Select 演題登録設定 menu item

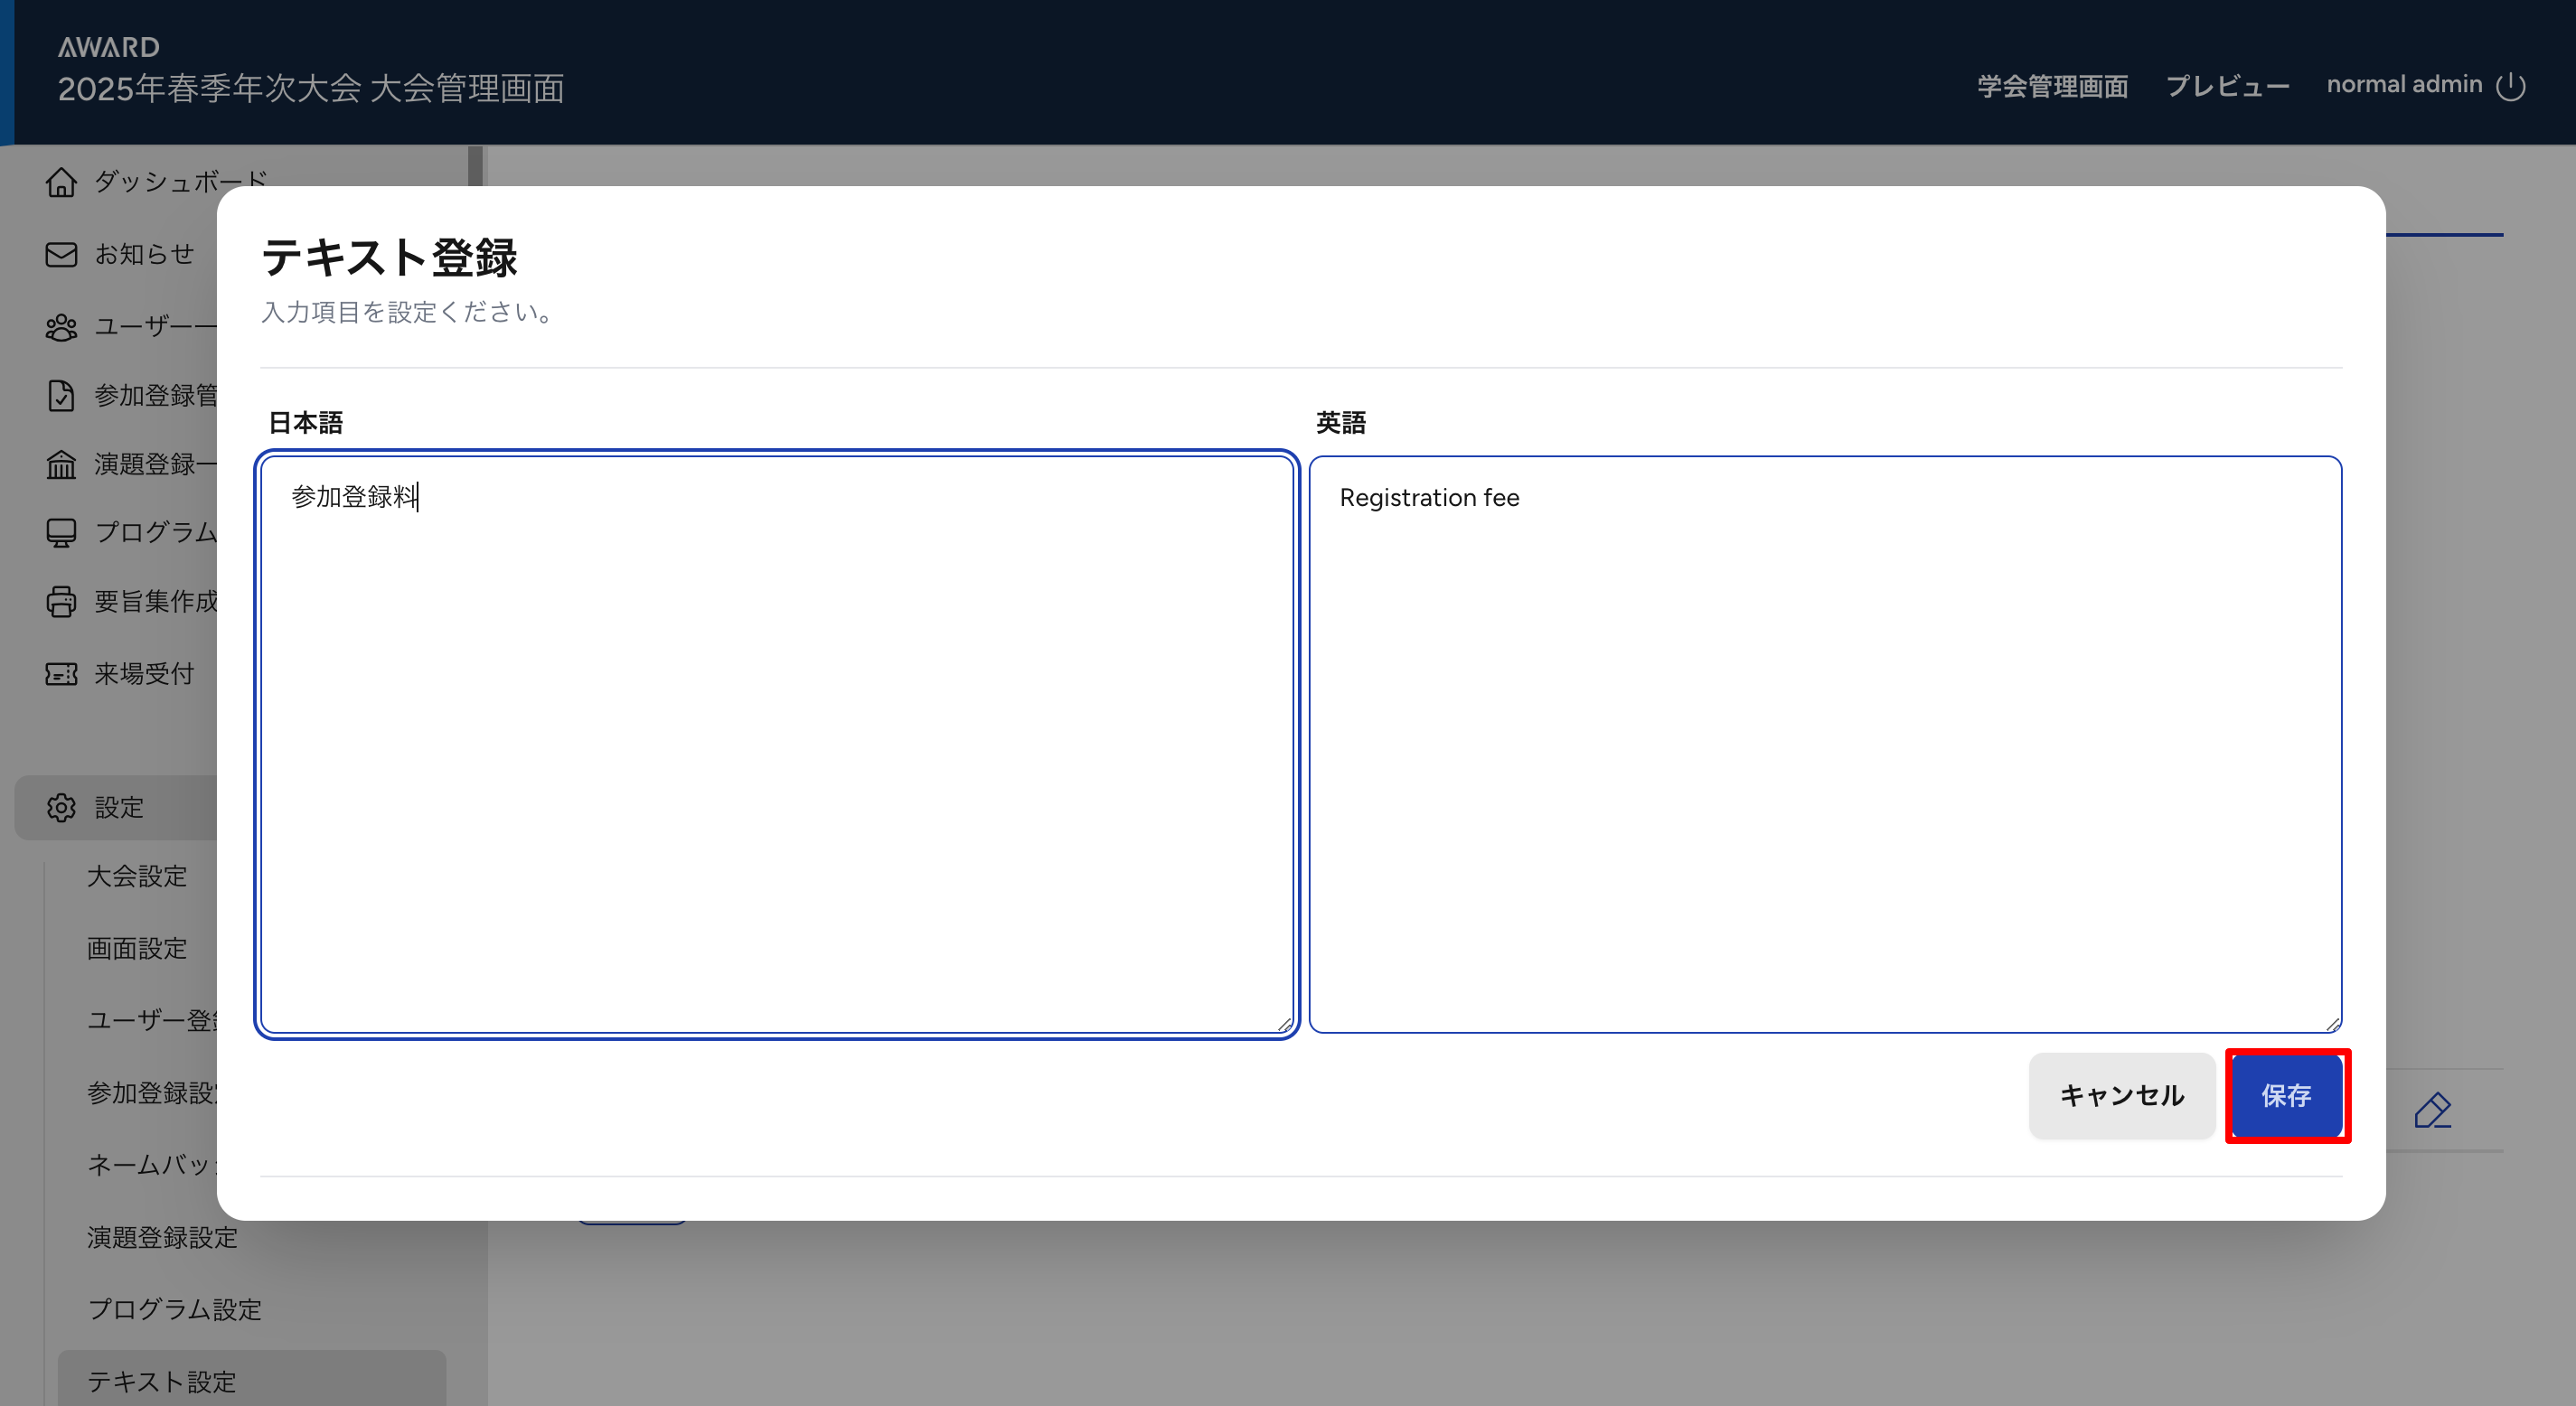pyautogui.click(x=162, y=1237)
